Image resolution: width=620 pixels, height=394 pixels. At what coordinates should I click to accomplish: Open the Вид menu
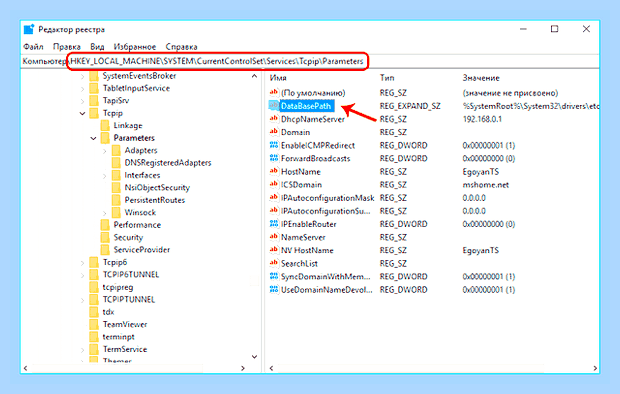pos(97,47)
